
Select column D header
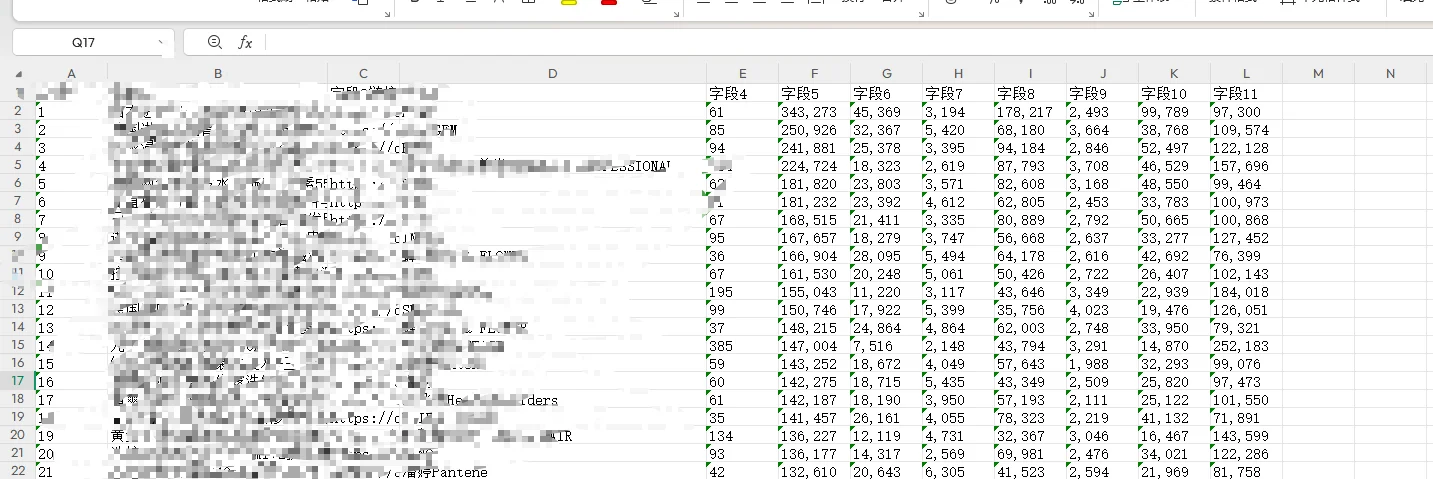[x=553, y=74]
